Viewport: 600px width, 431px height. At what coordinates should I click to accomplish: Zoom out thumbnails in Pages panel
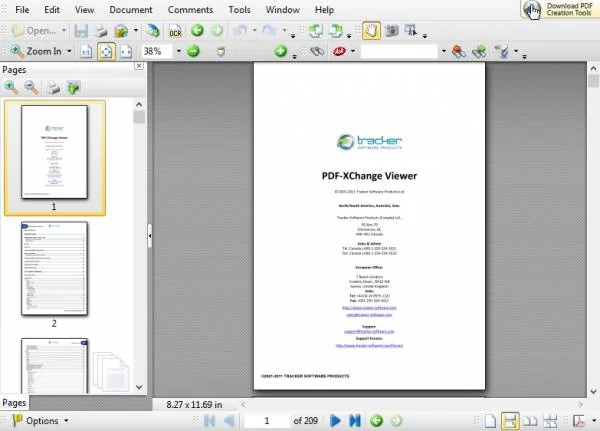coord(31,88)
